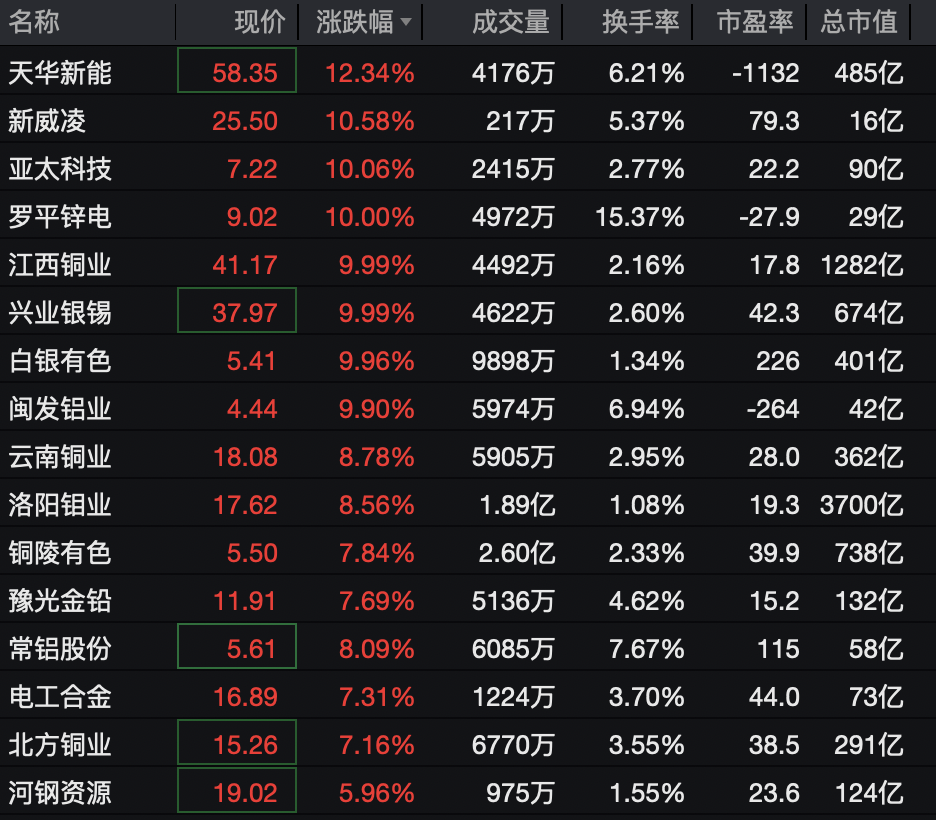Sort by the 成交量 column header
The width and height of the screenshot is (936, 820).
(511, 22)
